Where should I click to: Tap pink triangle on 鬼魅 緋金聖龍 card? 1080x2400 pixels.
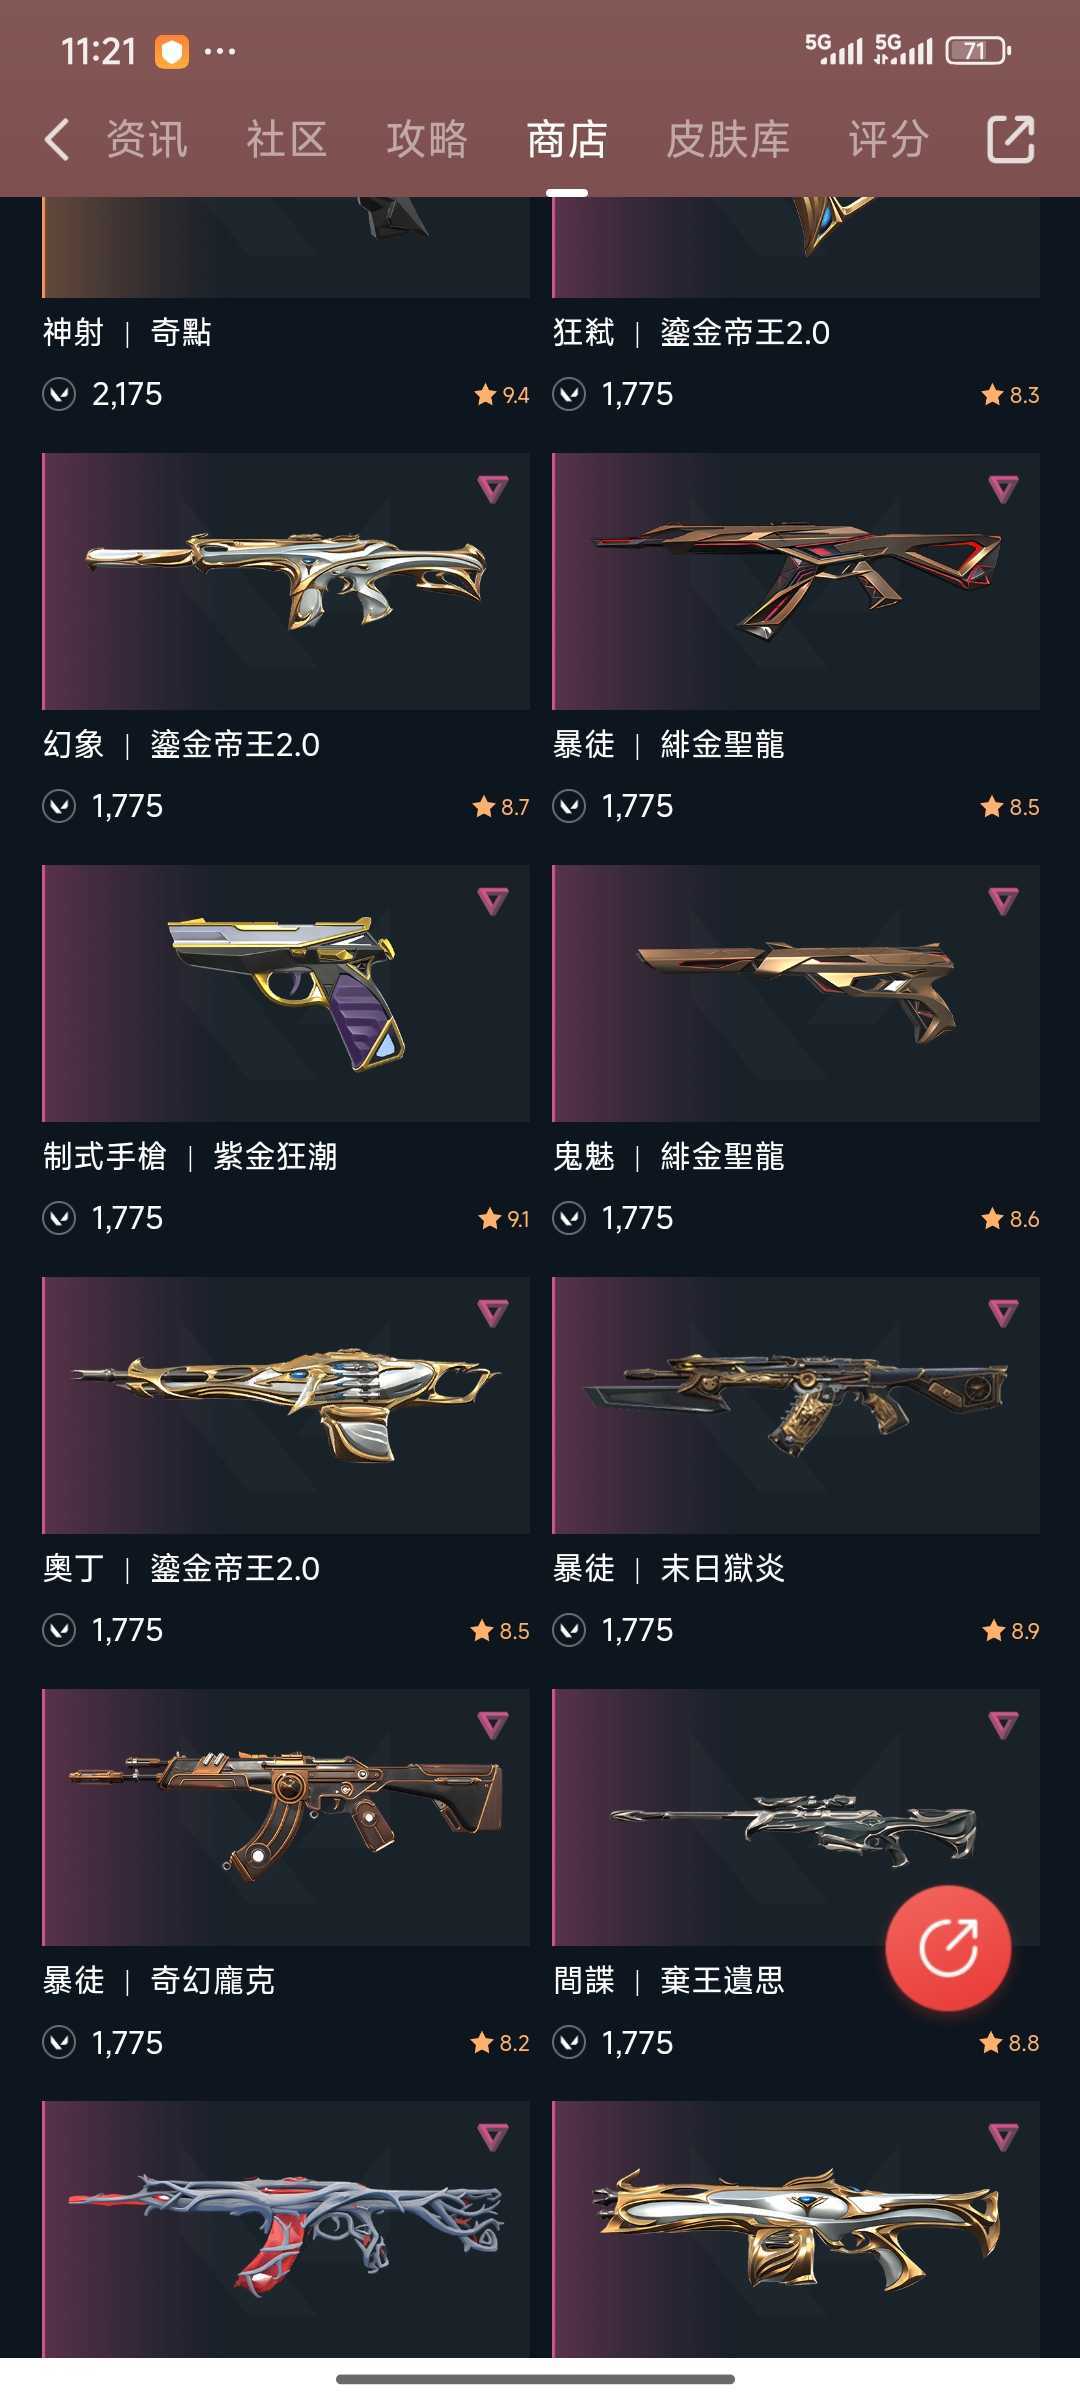1003,901
